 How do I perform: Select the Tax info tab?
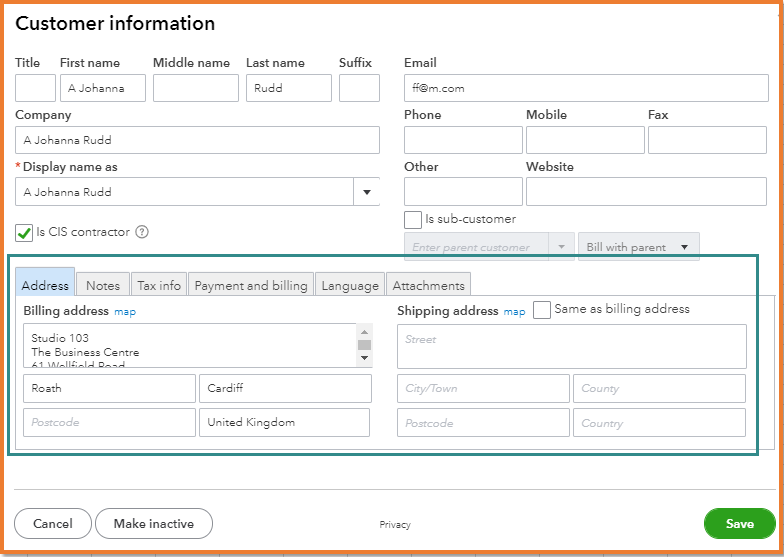(x=159, y=285)
